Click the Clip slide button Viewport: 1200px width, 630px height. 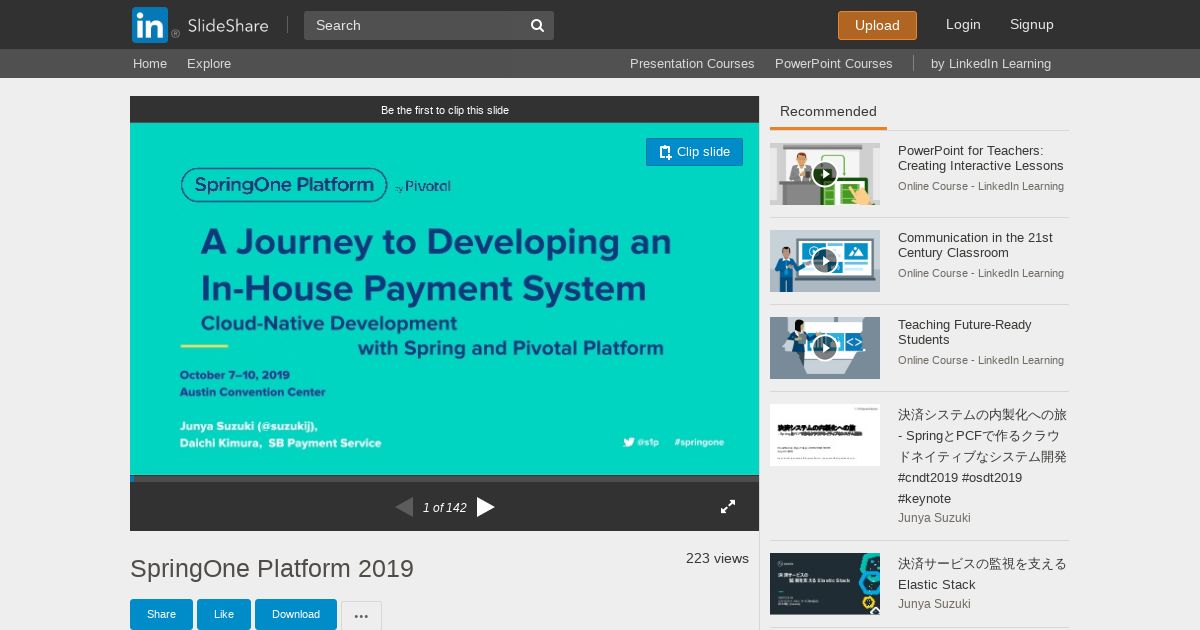tap(694, 152)
